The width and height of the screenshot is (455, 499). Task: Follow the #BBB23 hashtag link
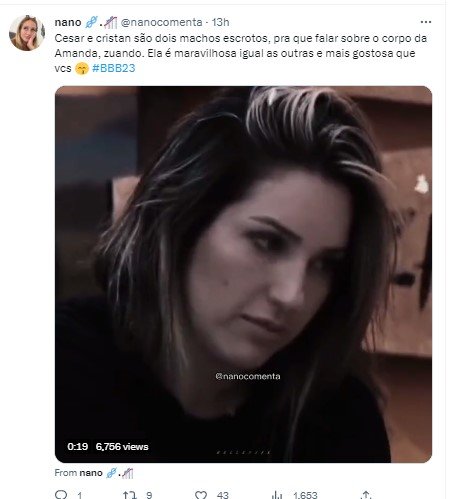pos(114,68)
